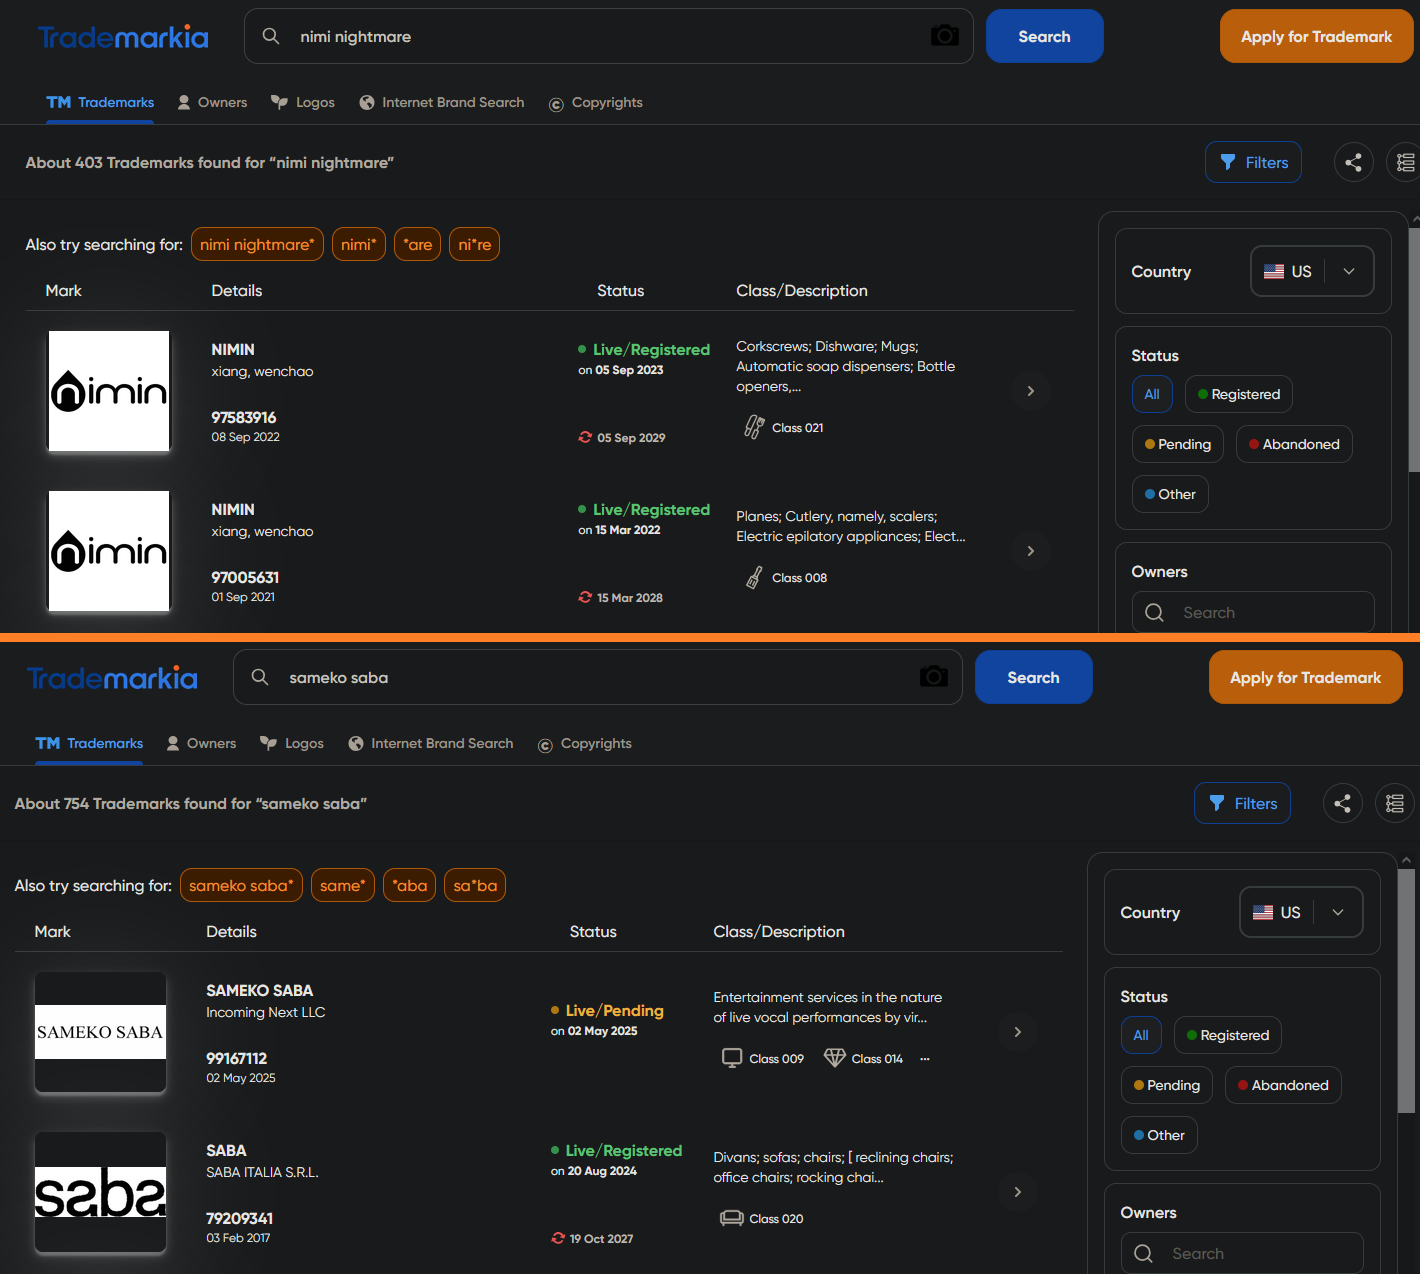This screenshot has height=1274, width=1420.
Task: Click the Class 009 monitor icon
Action: 732,1058
